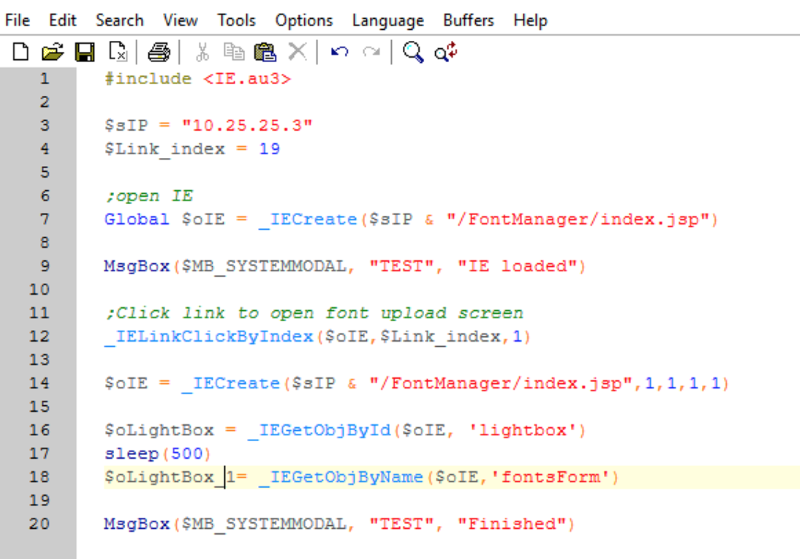The height and width of the screenshot is (559, 800).
Task: Click the string "Finished"
Action: (x=512, y=524)
